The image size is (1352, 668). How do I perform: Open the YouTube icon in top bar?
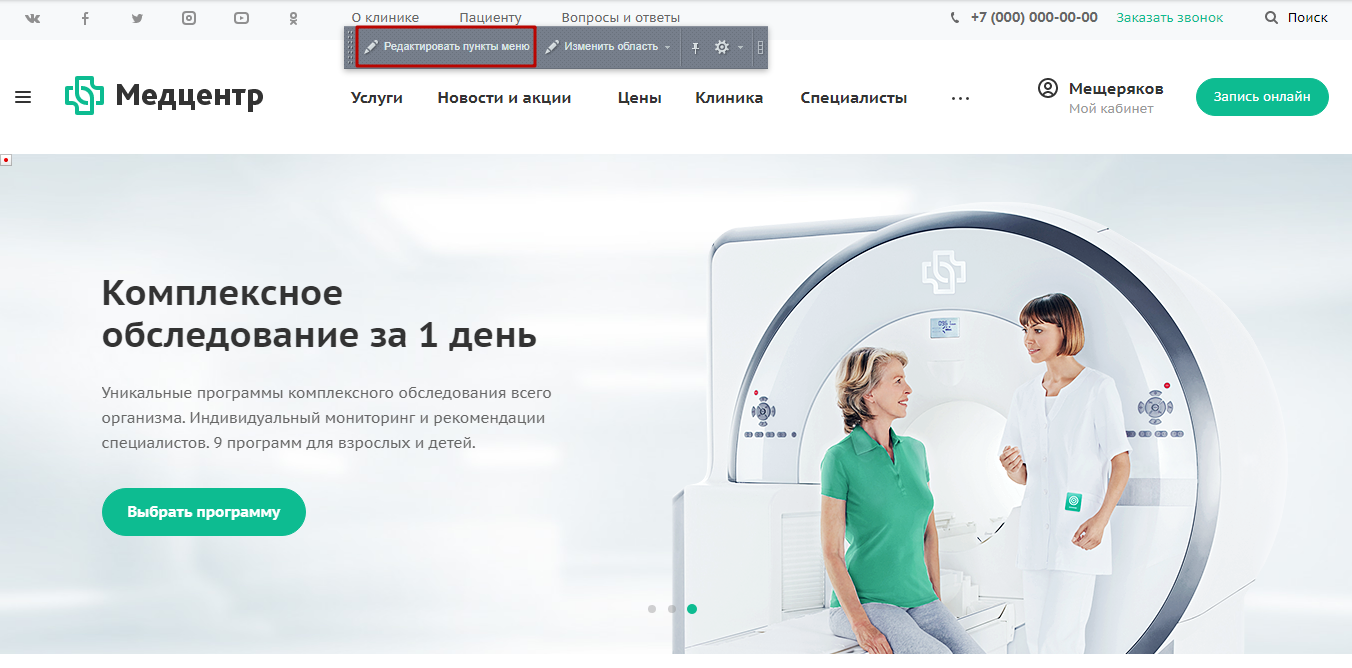point(241,18)
